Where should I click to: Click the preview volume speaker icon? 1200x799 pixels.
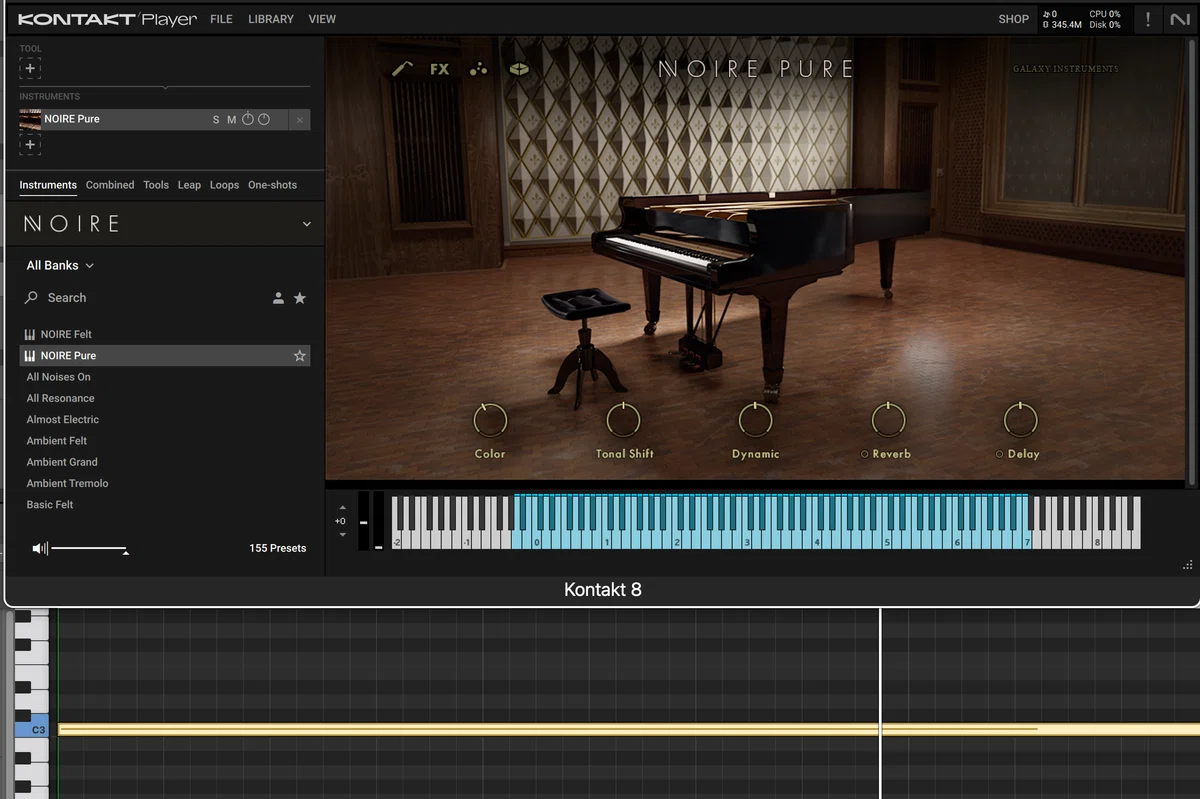click(x=40, y=548)
